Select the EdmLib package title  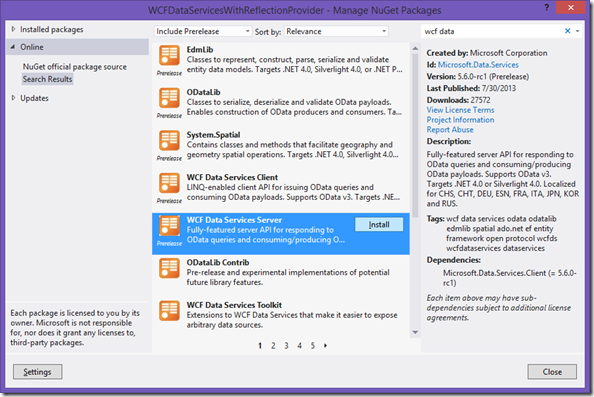pyautogui.click(x=200, y=50)
